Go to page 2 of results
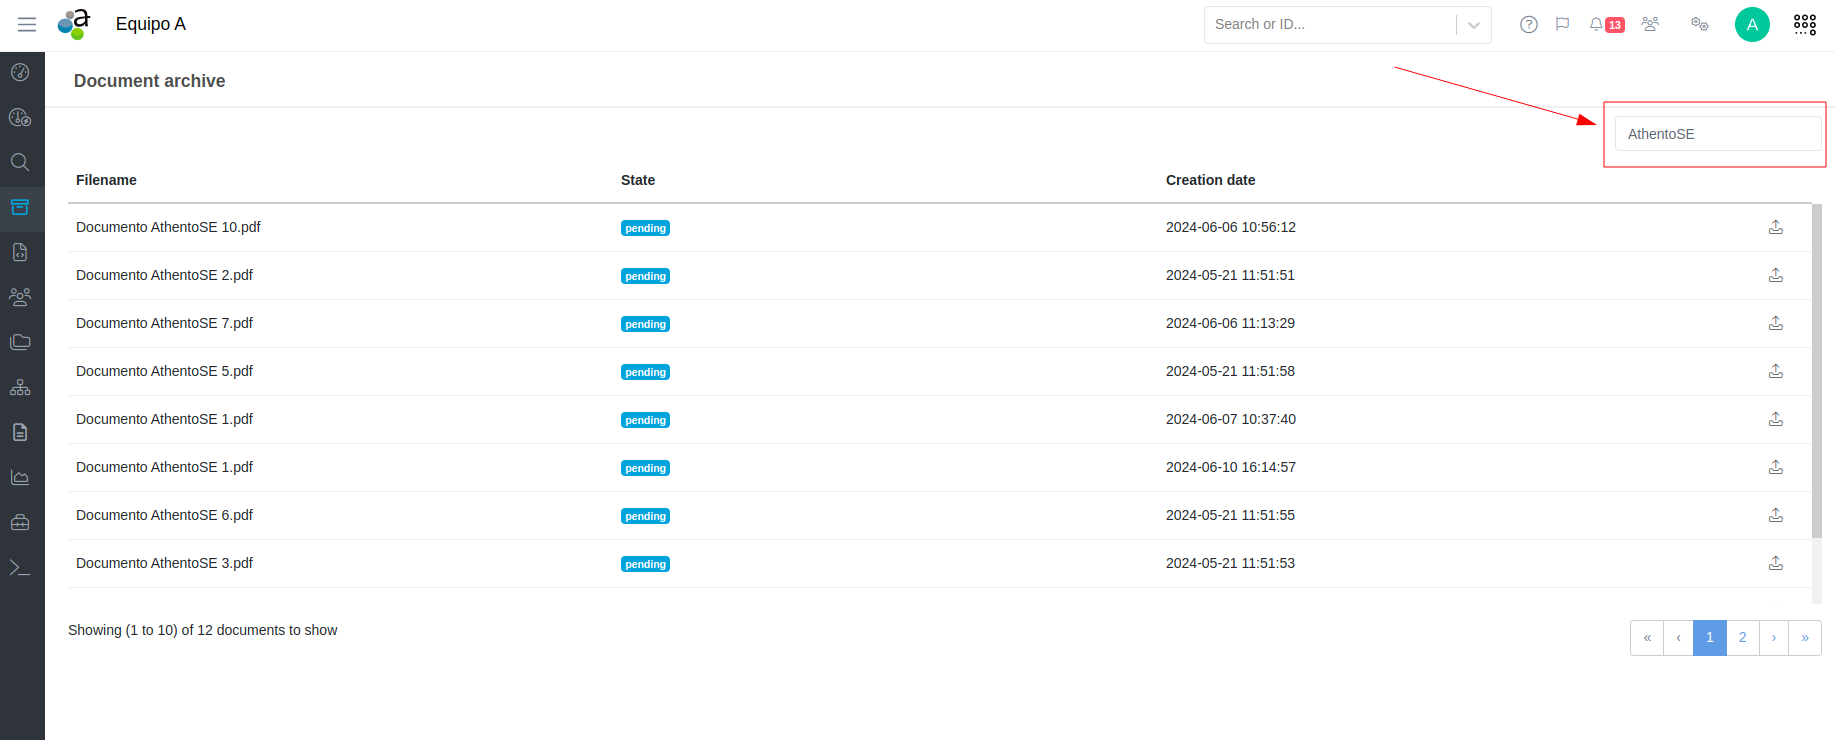1835x740 pixels. click(x=1742, y=637)
